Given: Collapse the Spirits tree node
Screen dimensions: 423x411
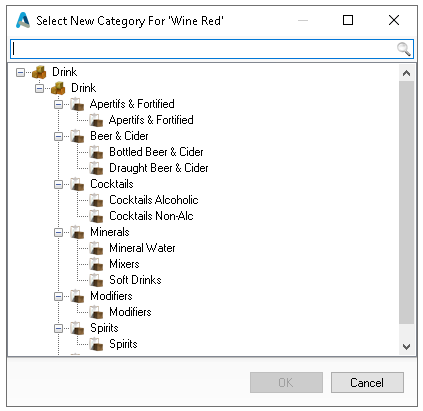Looking at the screenshot, I should [58, 328].
